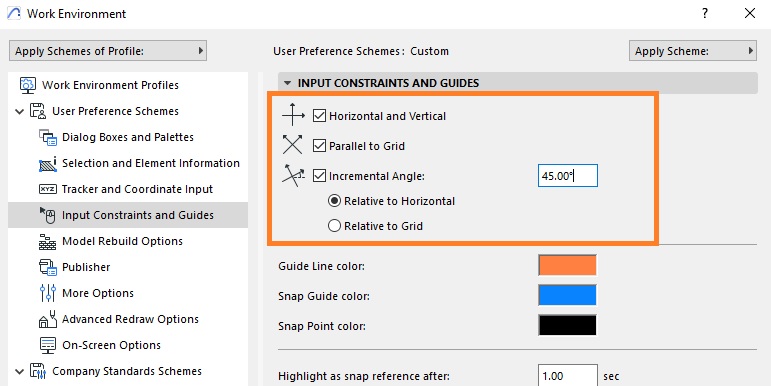Screen dimensions: 771x386
Task: Click the Publisher icon
Action: 48,267
